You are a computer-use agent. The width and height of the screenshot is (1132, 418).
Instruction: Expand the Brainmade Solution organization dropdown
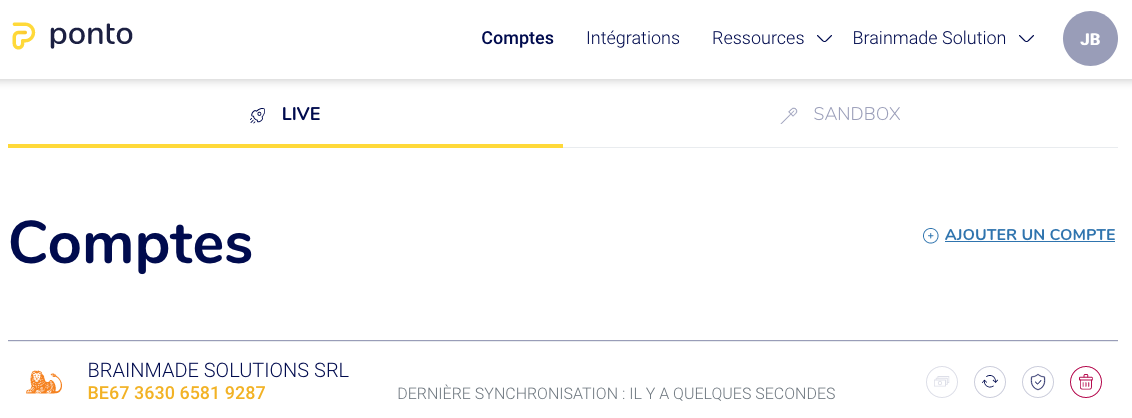coord(944,38)
